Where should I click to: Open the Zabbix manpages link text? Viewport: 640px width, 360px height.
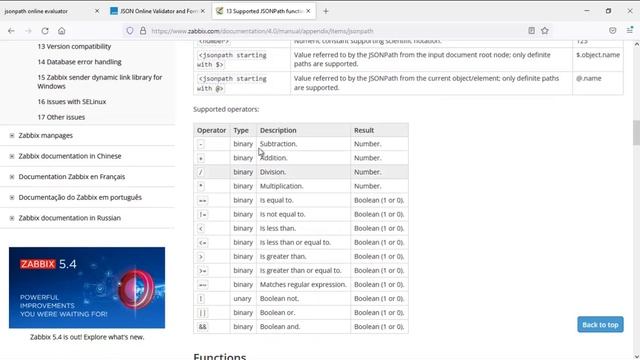coord(45,136)
